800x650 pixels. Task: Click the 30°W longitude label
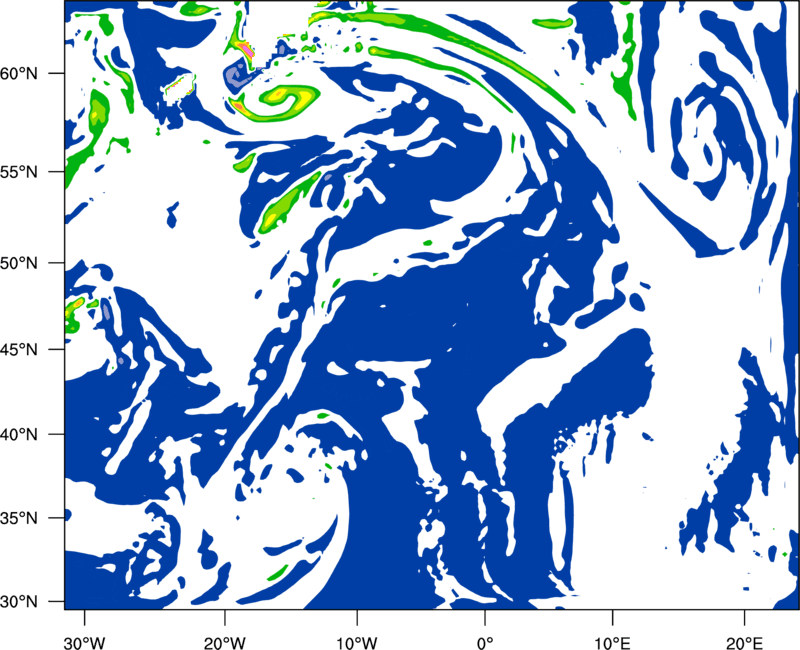click(x=84, y=643)
